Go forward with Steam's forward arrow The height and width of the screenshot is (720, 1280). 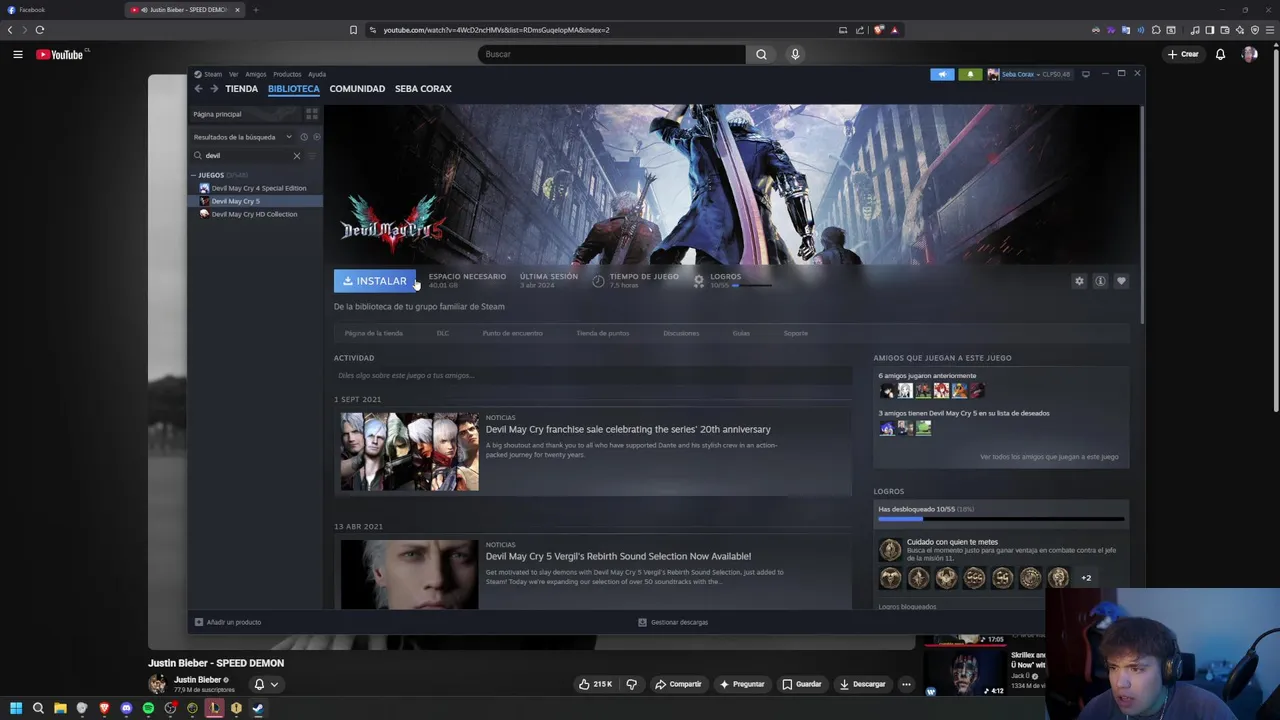click(214, 89)
